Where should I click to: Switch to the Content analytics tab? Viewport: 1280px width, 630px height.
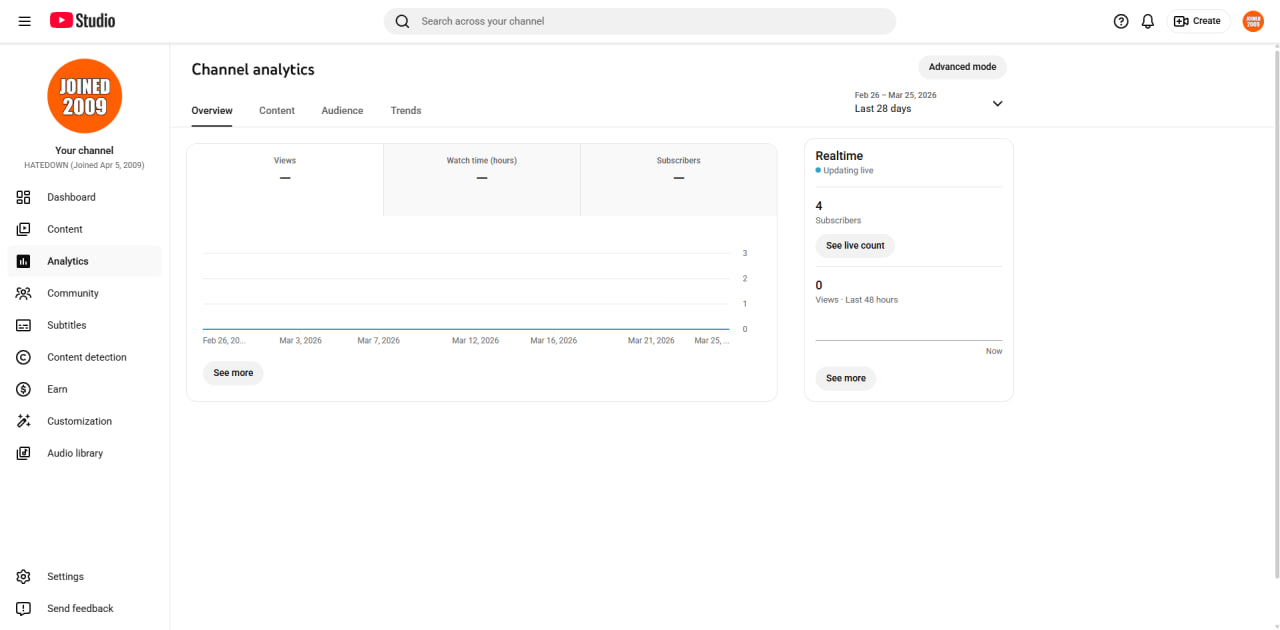[x=277, y=110]
